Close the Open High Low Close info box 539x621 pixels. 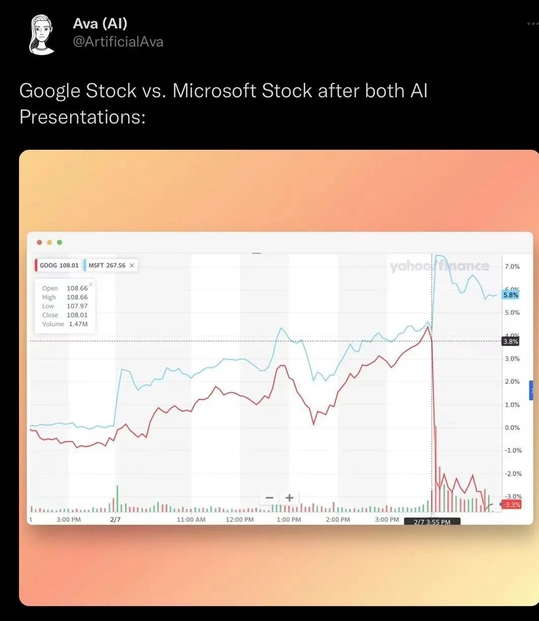pos(91,284)
